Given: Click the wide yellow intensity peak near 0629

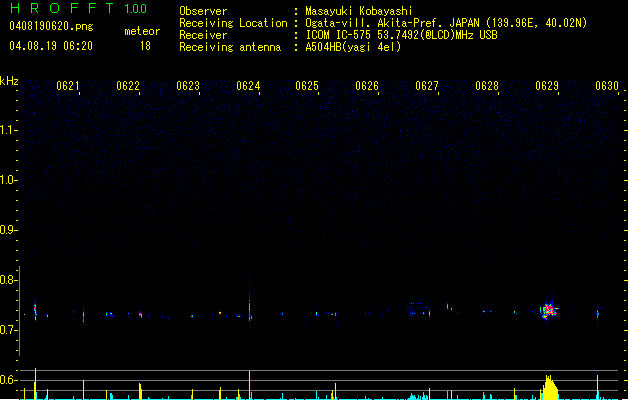Looking at the screenshot, I should pos(549,388).
